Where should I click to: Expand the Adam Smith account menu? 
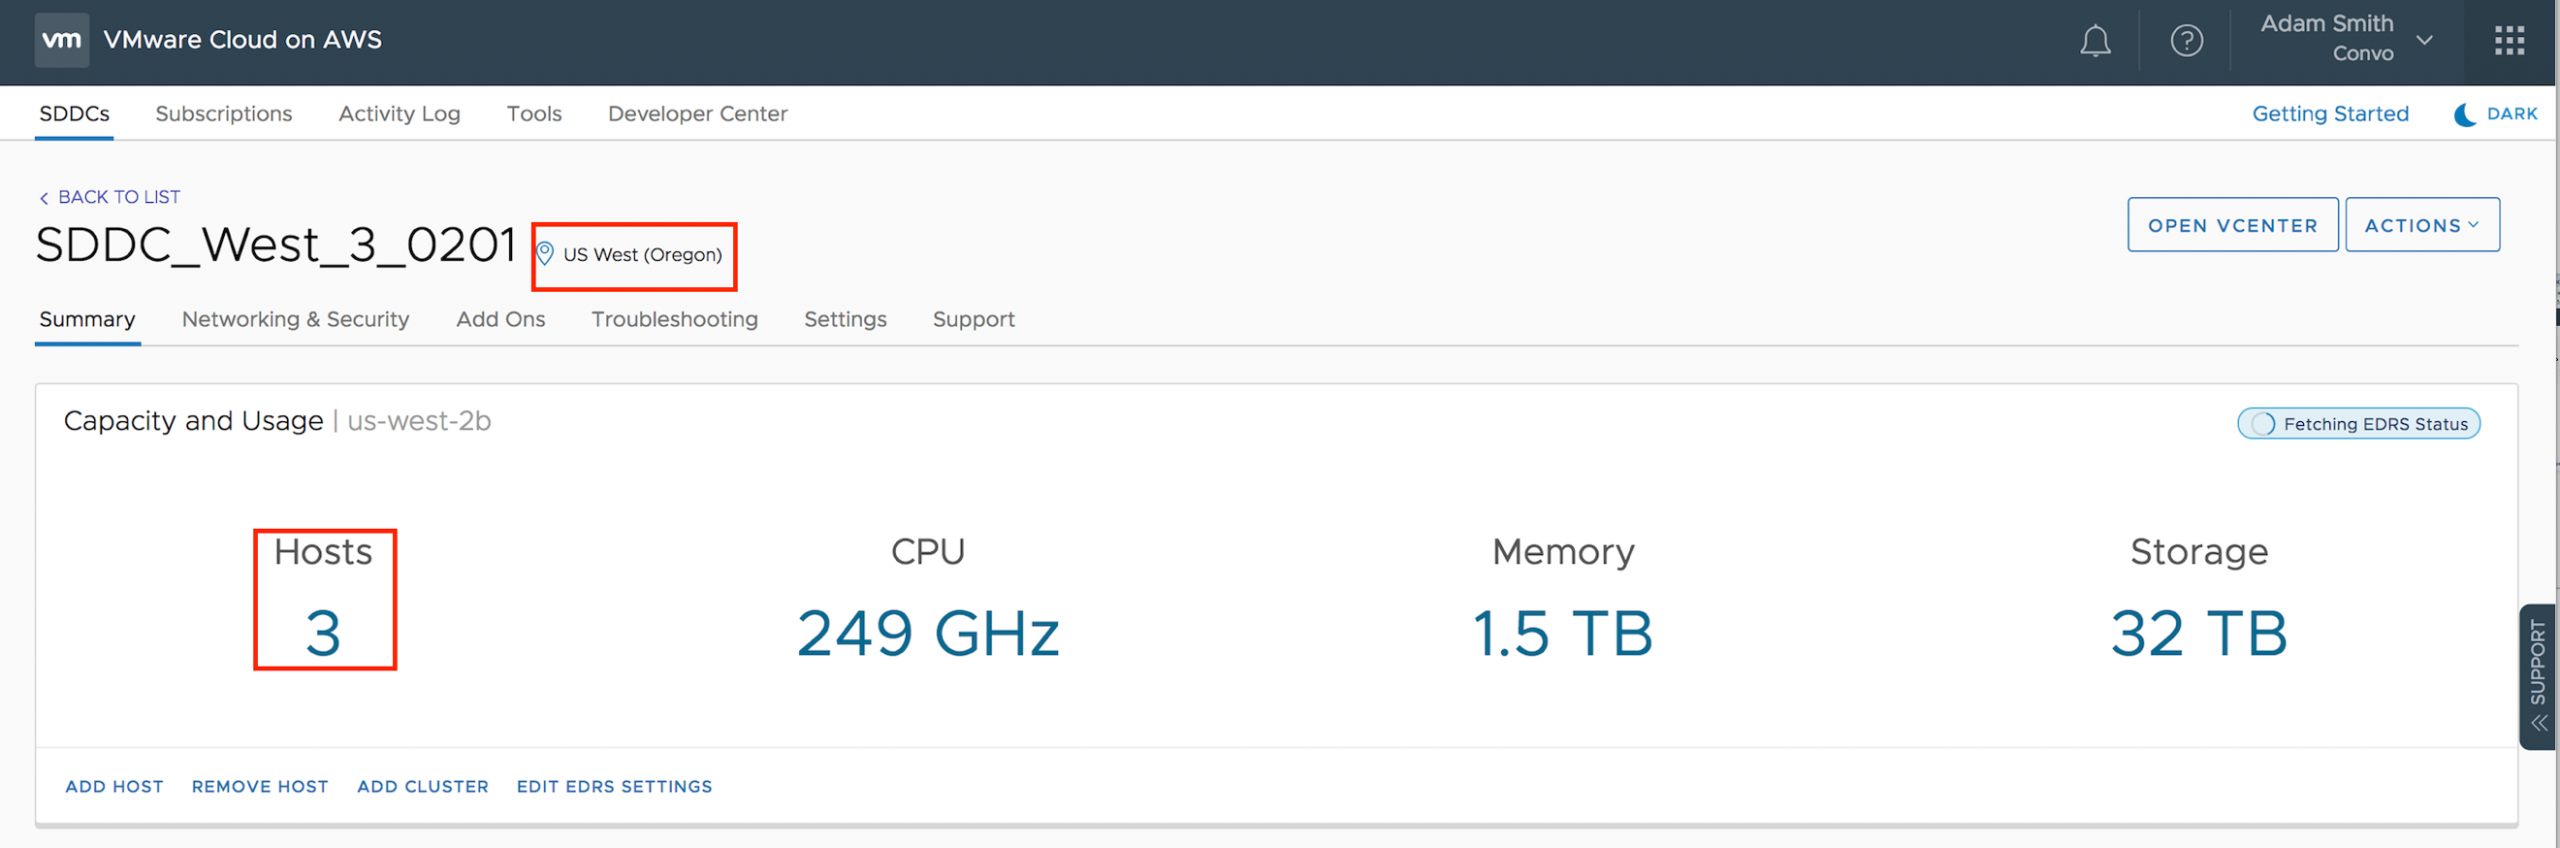2424,40
